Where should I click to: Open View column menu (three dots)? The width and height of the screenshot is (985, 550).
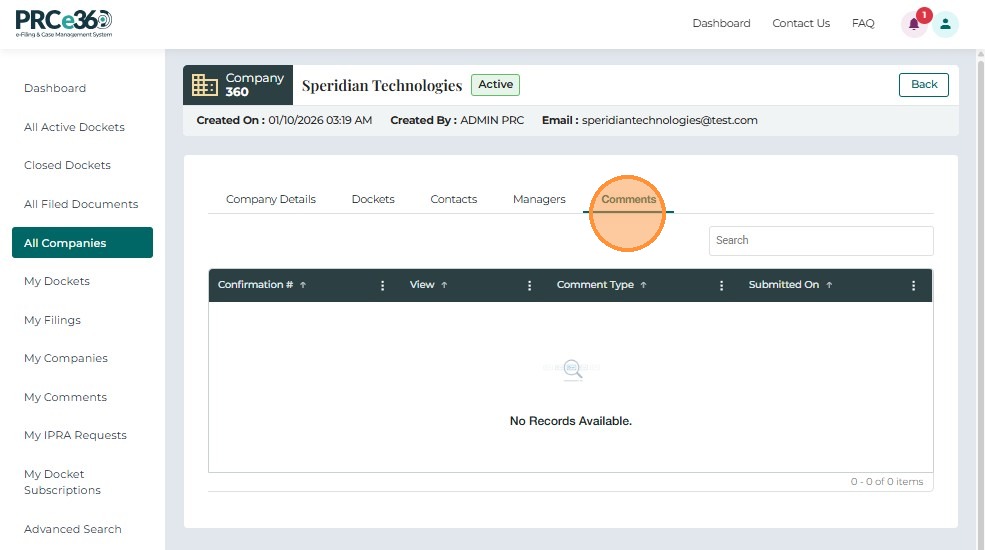point(529,286)
